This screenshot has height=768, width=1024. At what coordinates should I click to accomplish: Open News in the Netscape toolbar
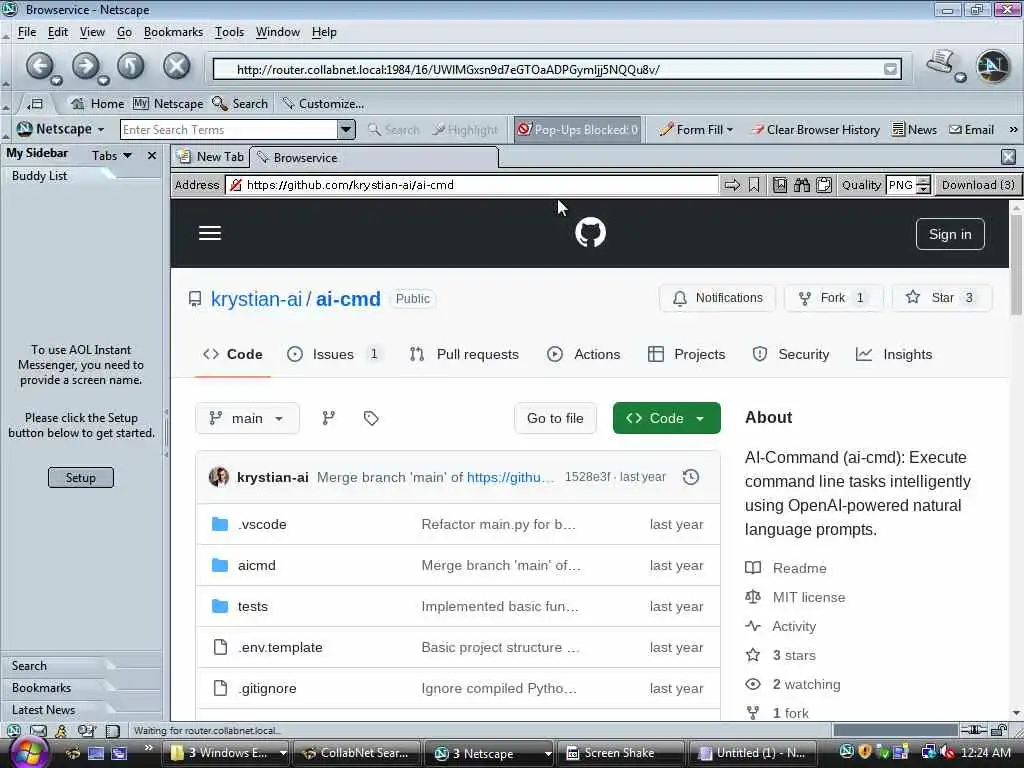pos(914,129)
